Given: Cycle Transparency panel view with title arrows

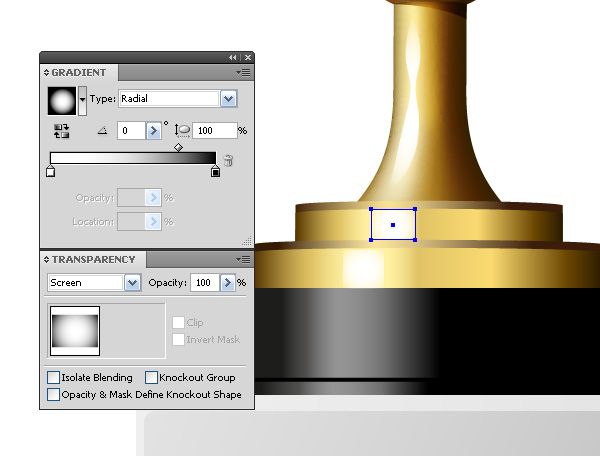Looking at the screenshot, I should tap(46, 259).
